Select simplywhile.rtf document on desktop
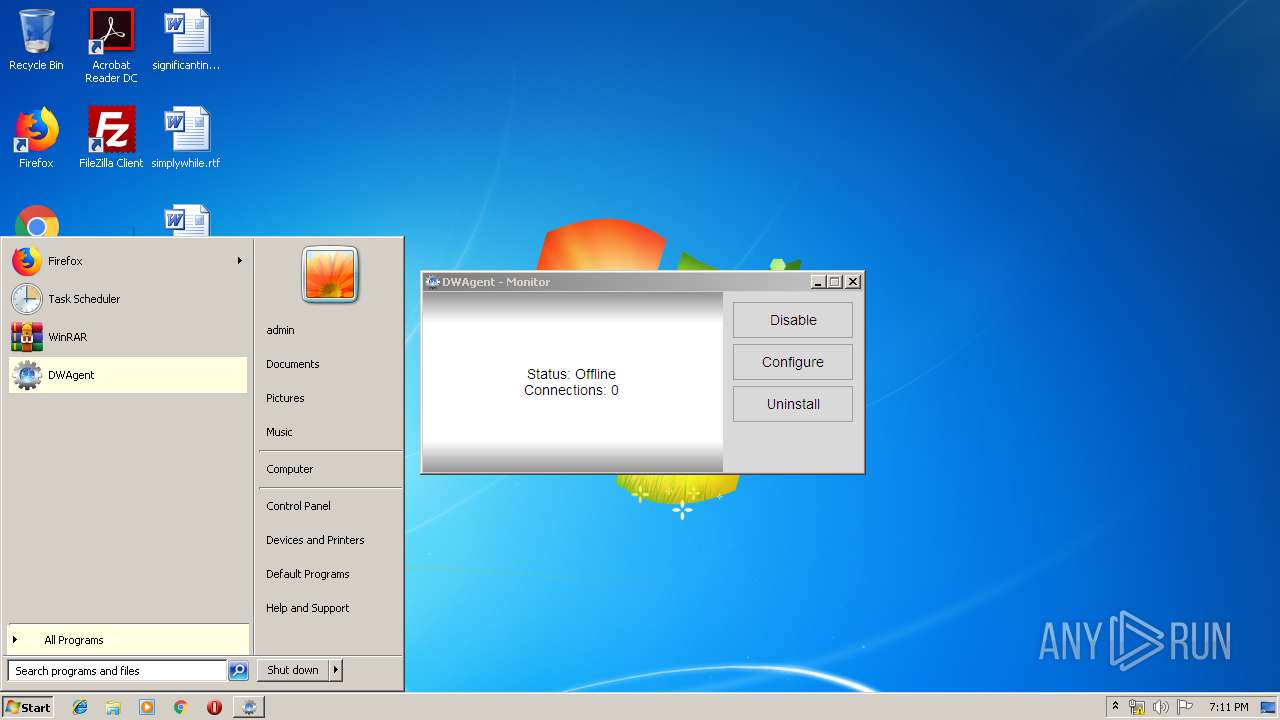 pos(186,138)
